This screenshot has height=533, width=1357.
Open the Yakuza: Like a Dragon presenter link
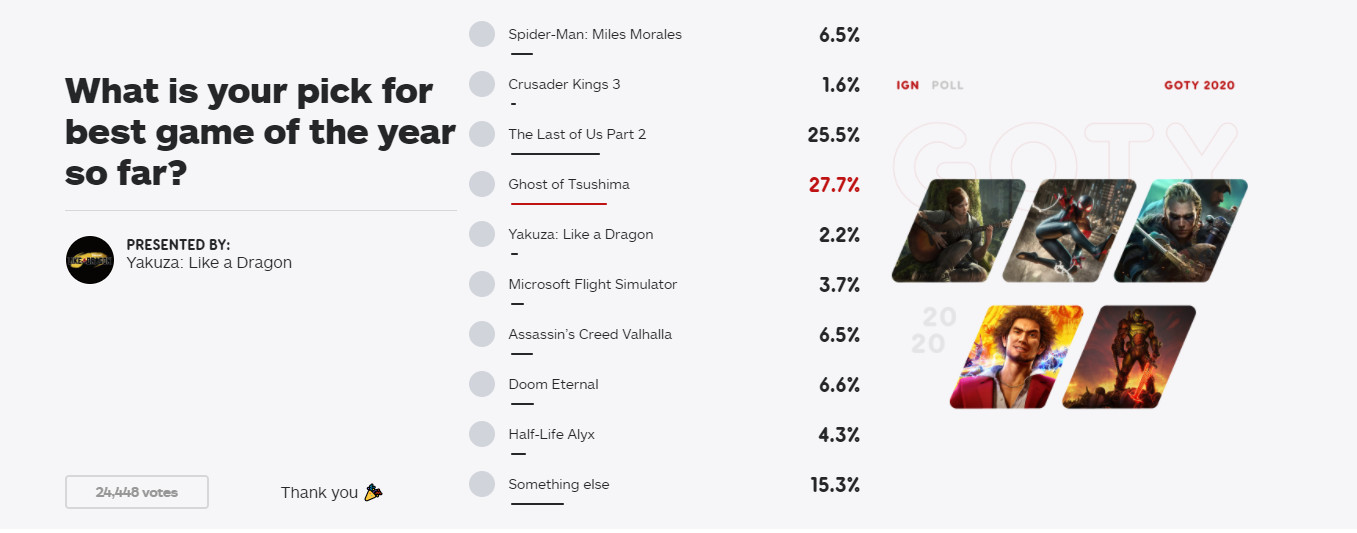pyautogui.click(x=209, y=263)
